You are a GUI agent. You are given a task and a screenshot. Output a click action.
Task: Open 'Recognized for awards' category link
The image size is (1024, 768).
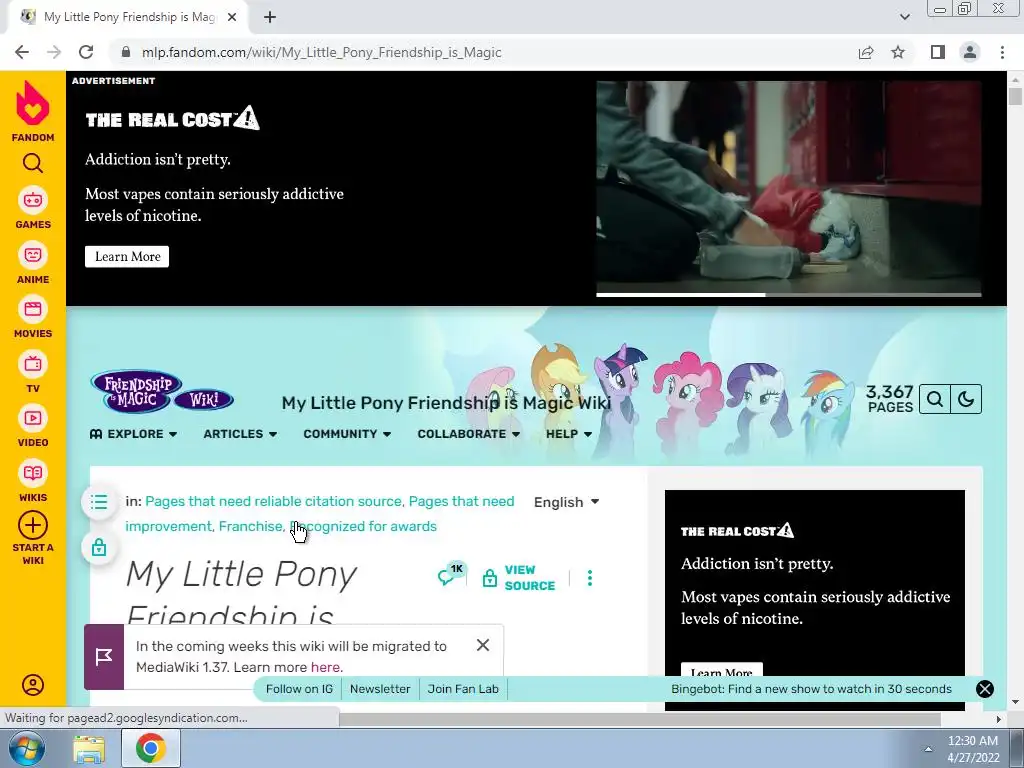click(x=363, y=526)
